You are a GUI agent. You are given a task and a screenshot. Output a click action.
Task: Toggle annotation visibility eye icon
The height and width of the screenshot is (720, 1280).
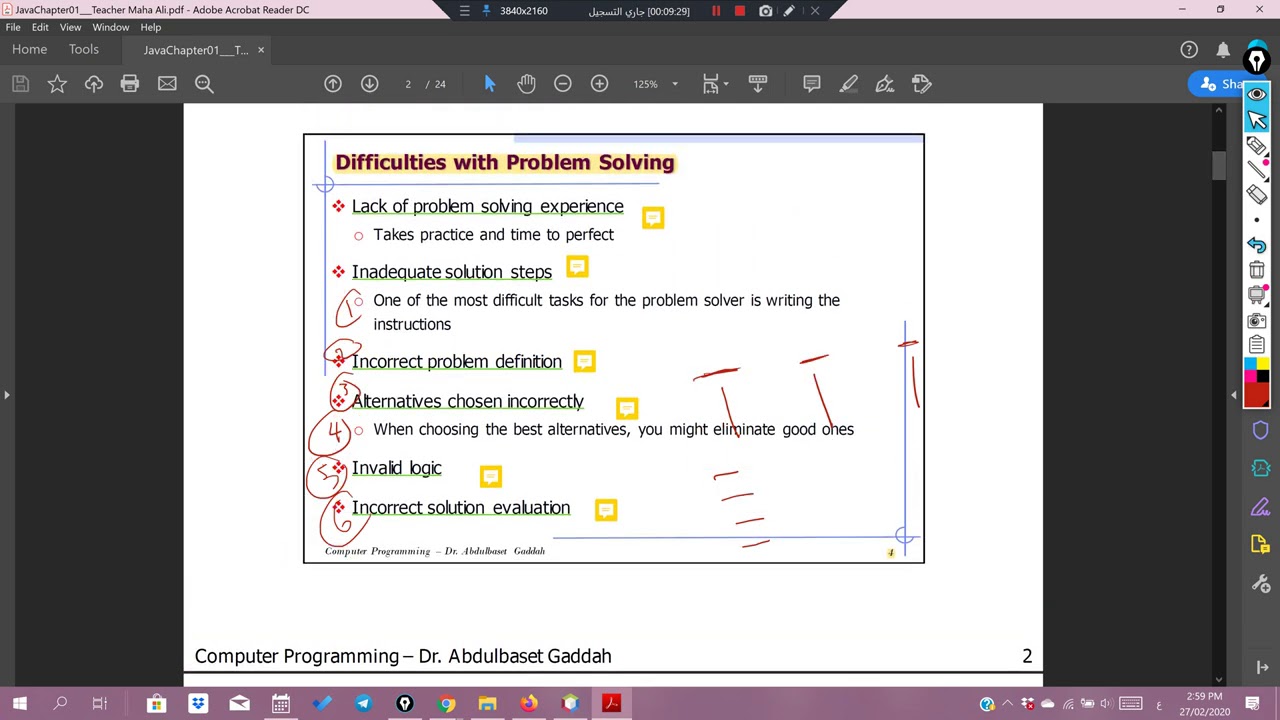click(x=1257, y=94)
